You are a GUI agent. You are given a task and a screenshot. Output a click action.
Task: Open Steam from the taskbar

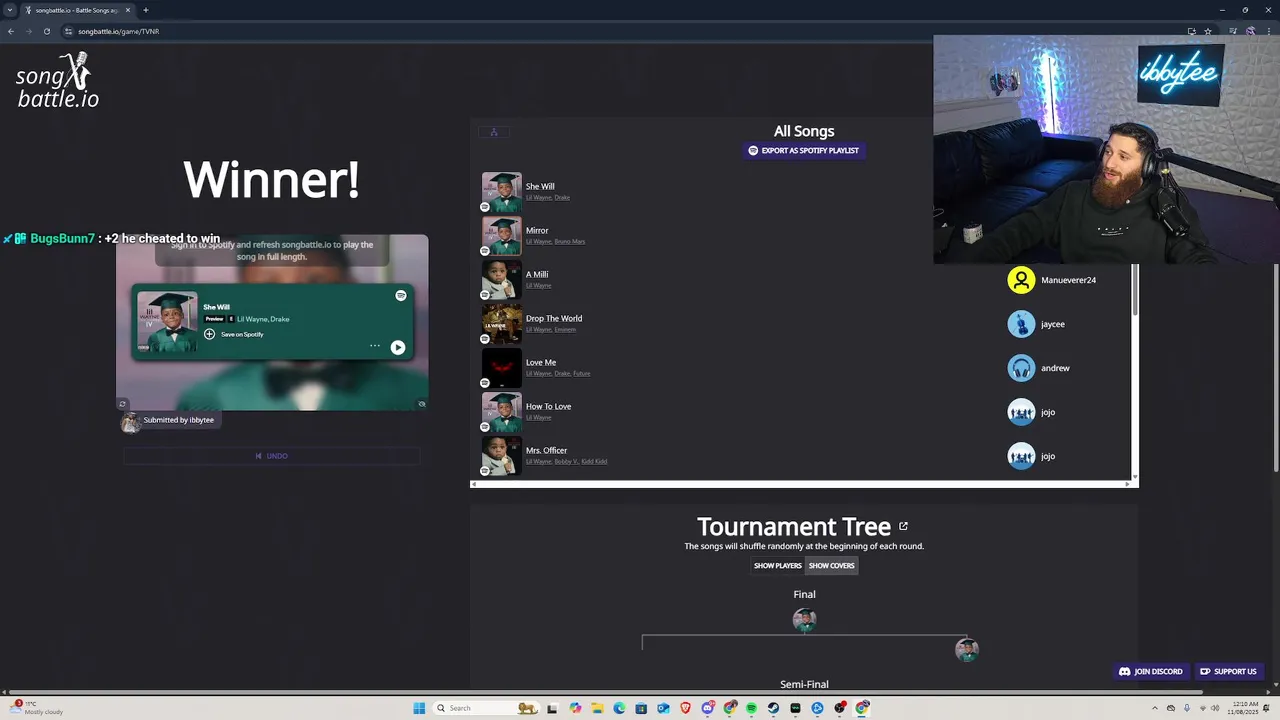tap(773, 708)
